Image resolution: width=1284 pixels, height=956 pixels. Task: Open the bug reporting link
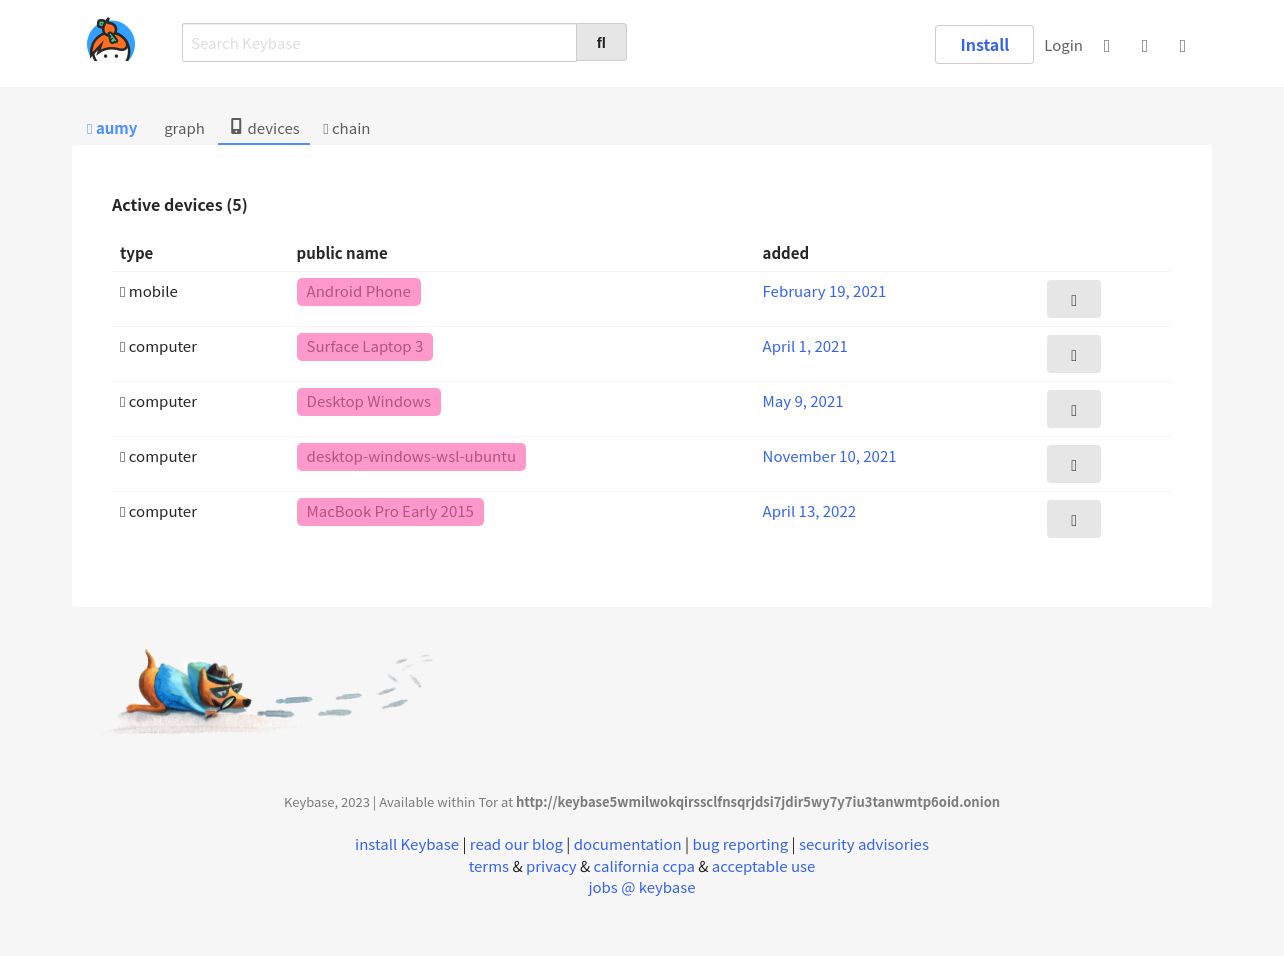740,844
